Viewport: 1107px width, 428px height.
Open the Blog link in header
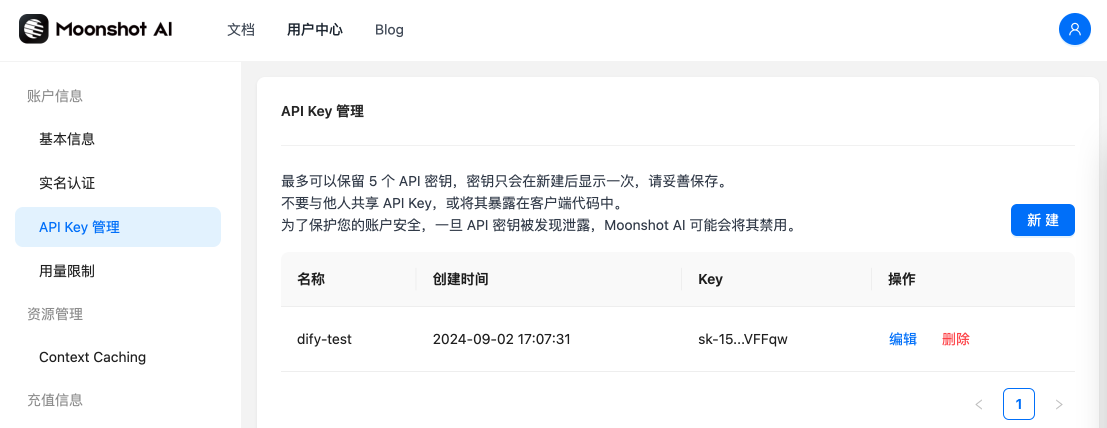click(x=389, y=30)
